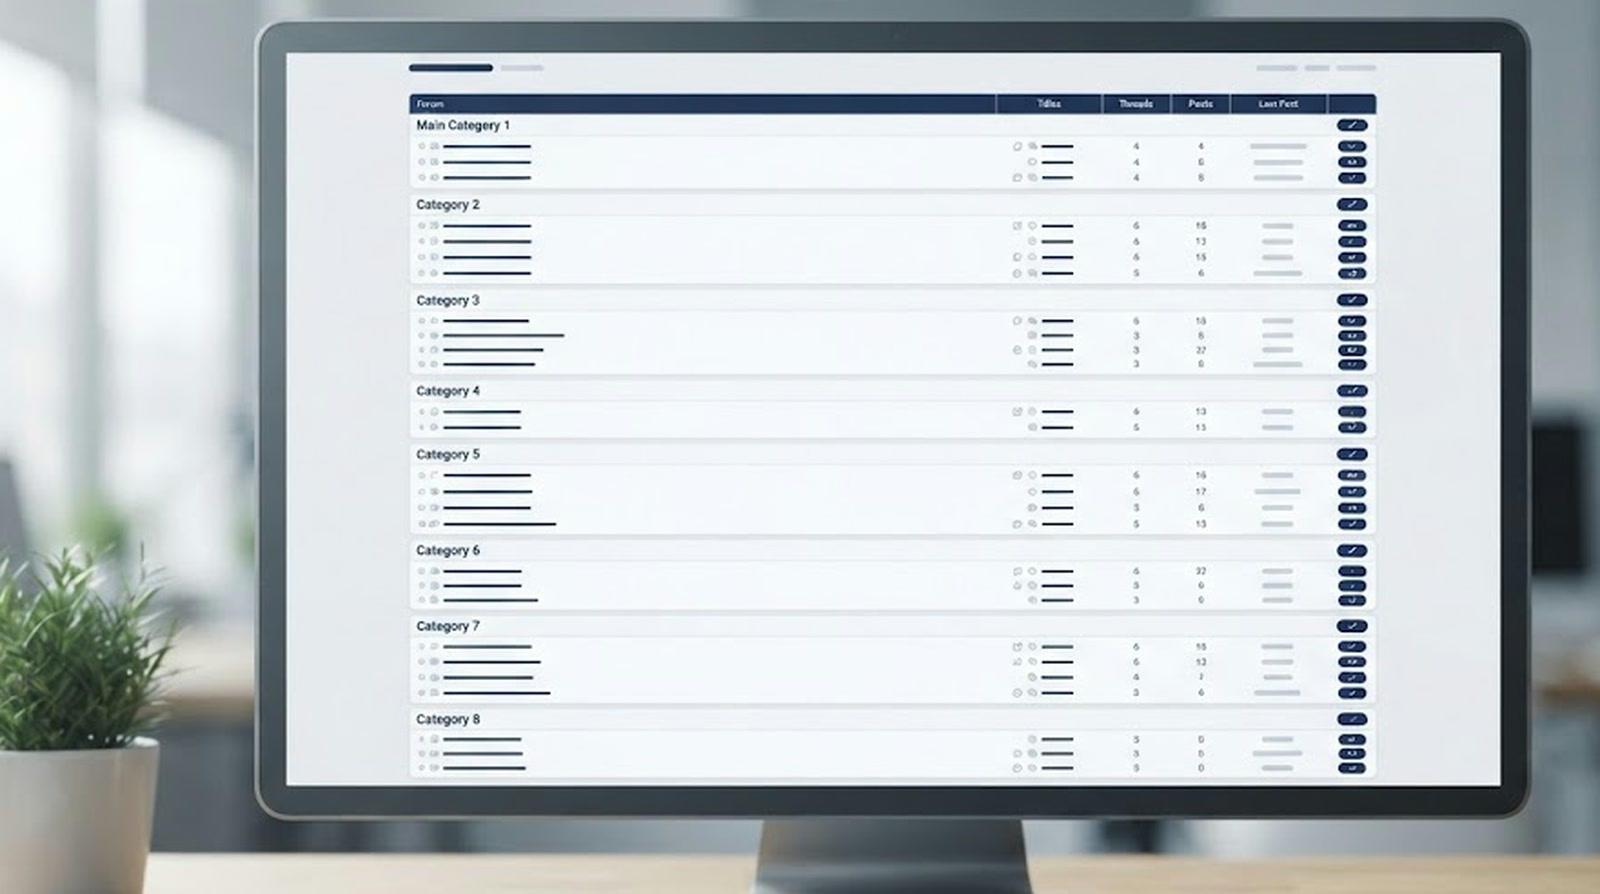This screenshot has width=1600, height=894.
Task: Open the Category 2 heading
Action: [448, 204]
